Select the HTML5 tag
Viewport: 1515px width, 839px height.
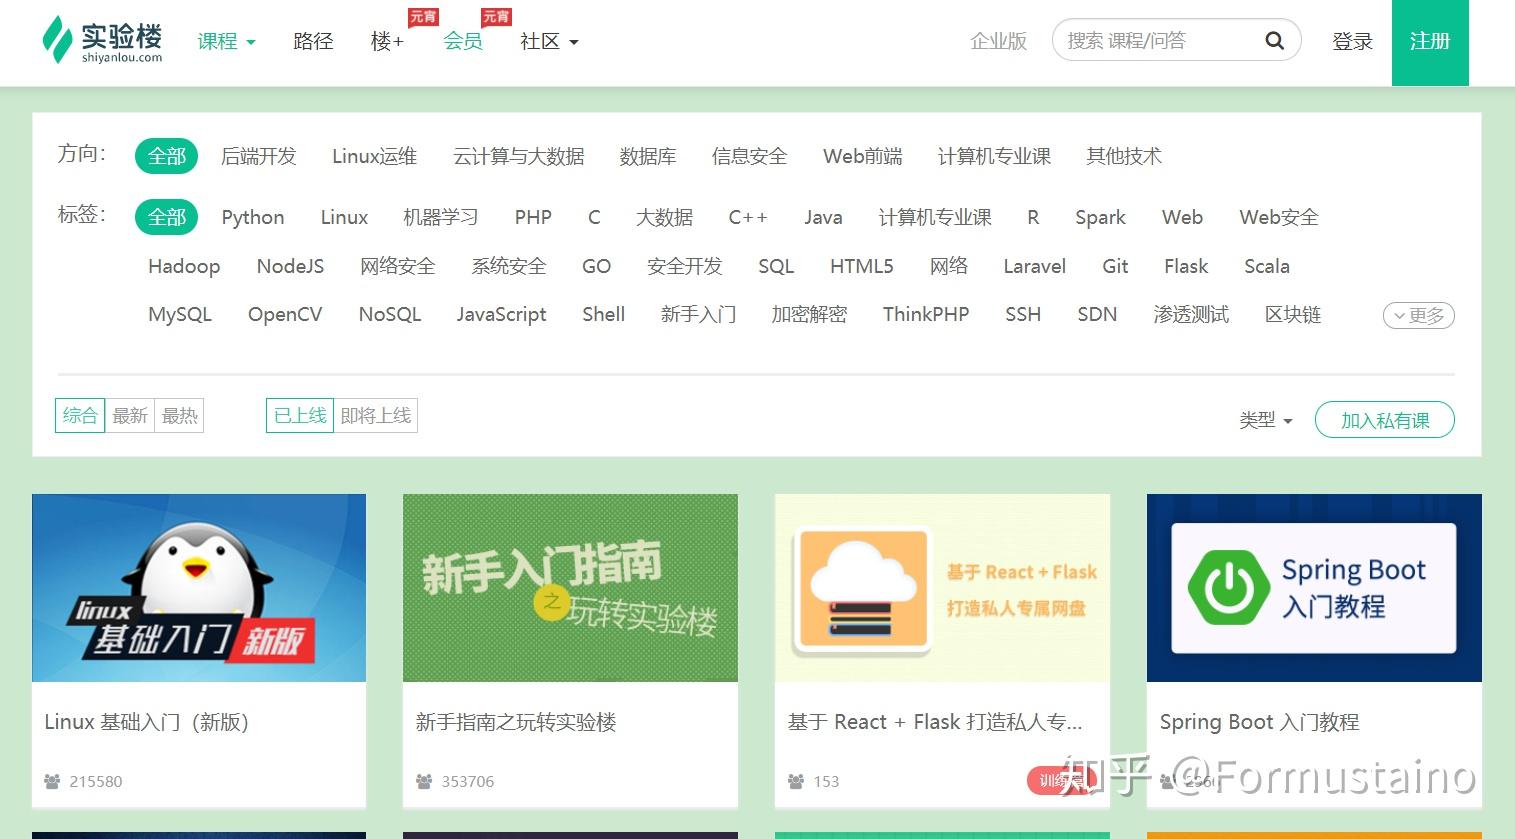(862, 266)
